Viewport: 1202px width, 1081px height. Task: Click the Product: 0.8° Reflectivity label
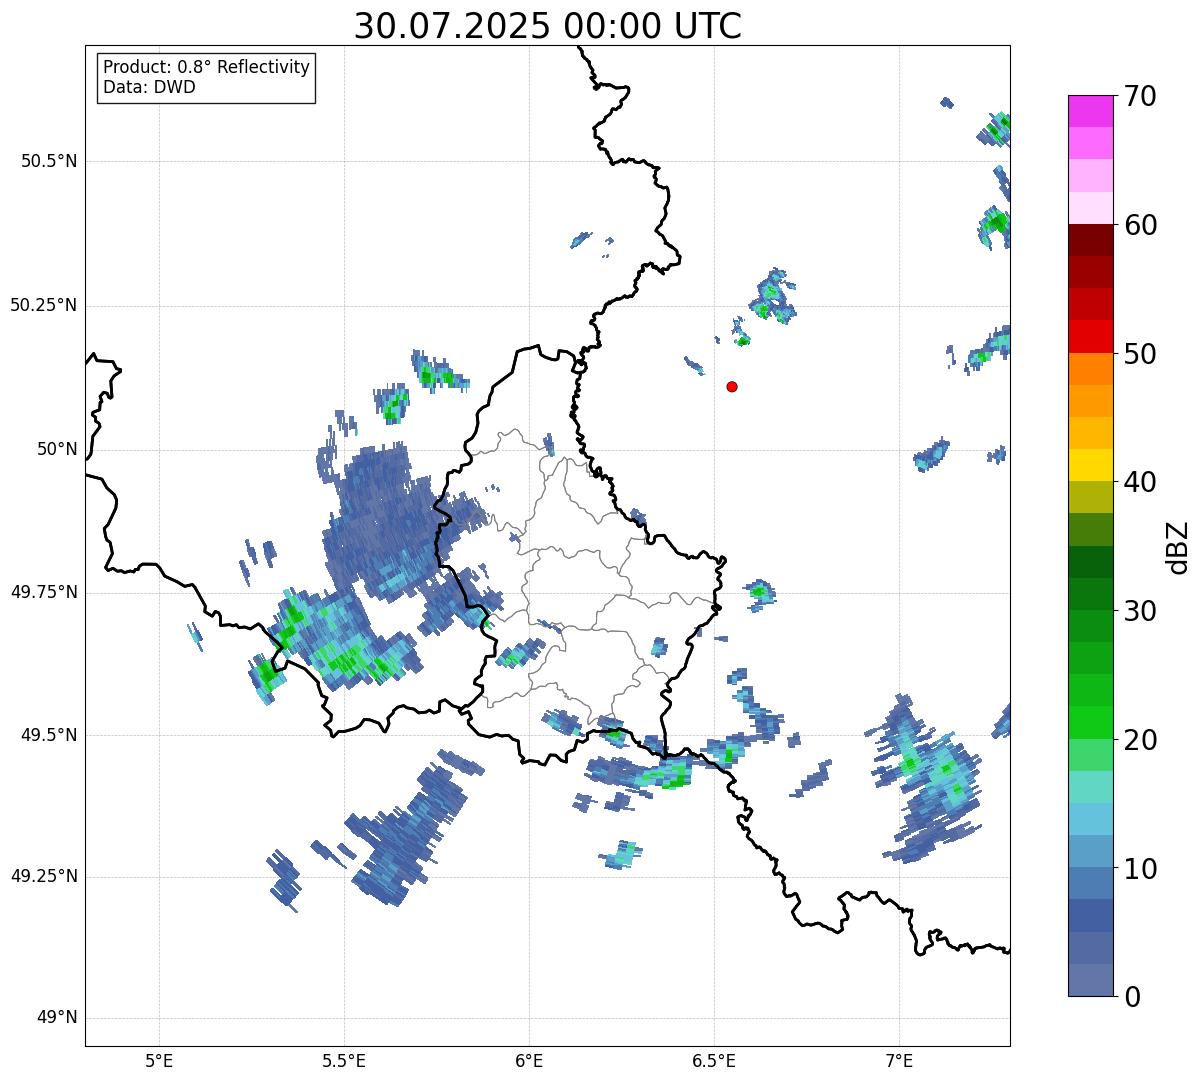[207, 67]
